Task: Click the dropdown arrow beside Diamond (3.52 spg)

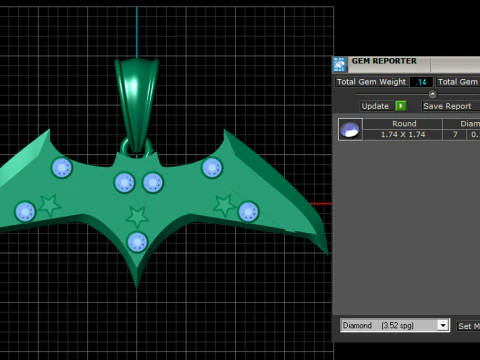Action: [443, 325]
